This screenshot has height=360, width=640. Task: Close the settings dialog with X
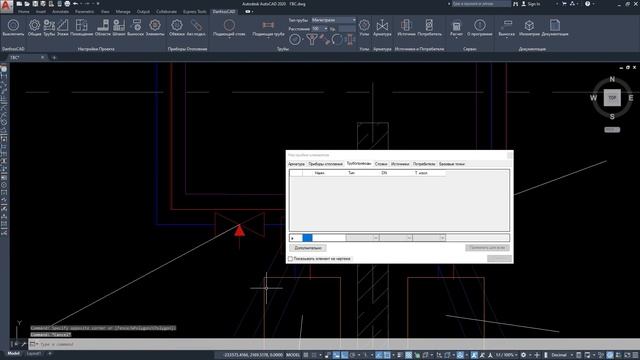click(509, 155)
